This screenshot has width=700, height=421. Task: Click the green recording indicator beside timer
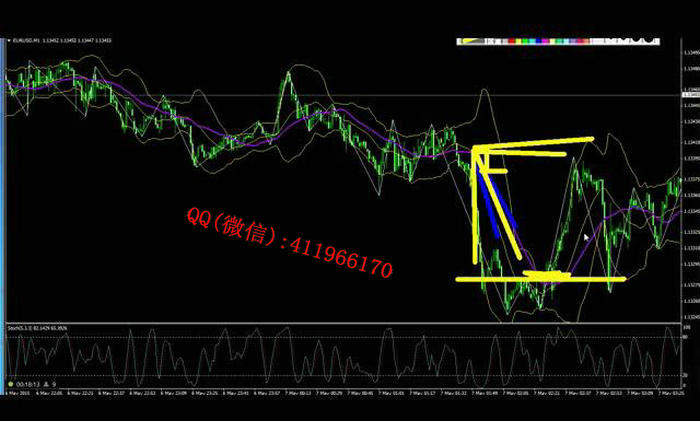point(10,382)
